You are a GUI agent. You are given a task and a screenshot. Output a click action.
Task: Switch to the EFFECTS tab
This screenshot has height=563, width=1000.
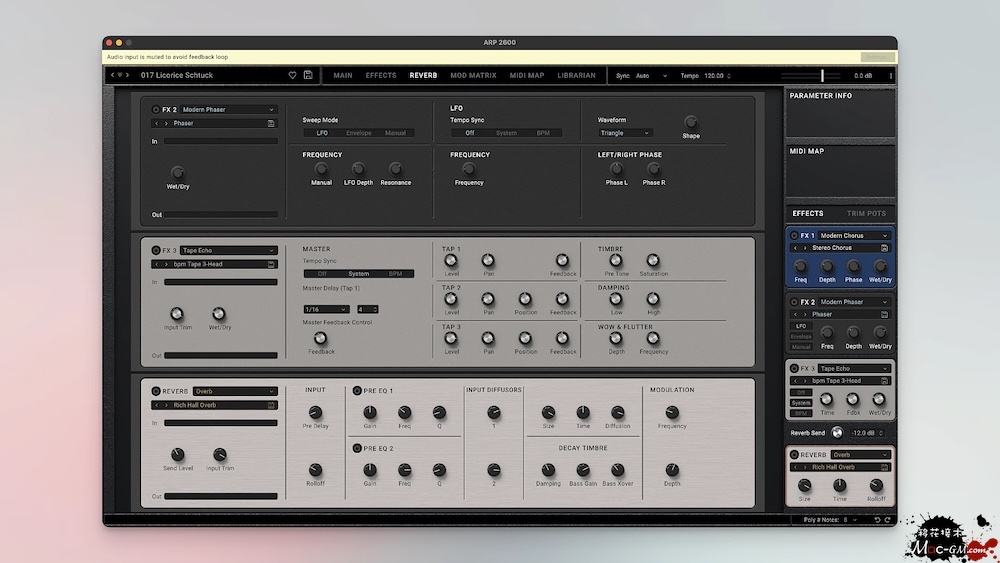click(x=381, y=75)
